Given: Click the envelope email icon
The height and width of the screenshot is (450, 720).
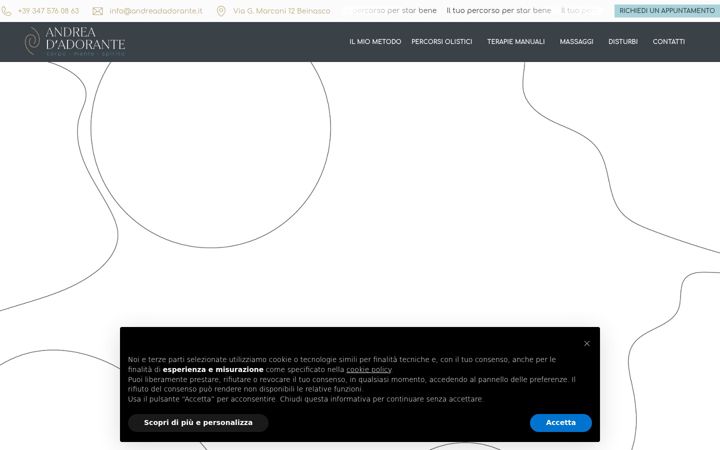Looking at the screenshot, I should pos(97,11).
